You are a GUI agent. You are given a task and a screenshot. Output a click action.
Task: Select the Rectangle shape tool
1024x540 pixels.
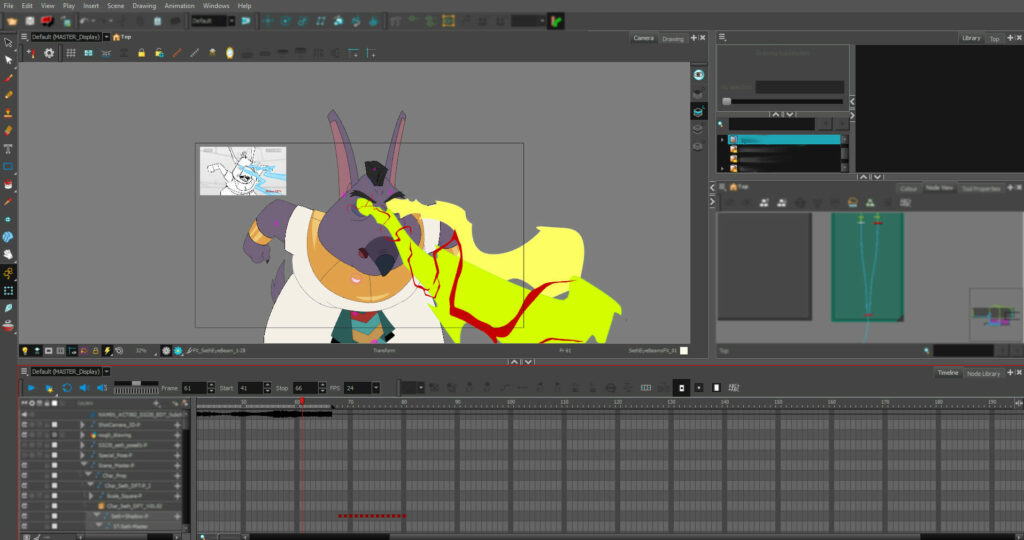click(8, 167)
